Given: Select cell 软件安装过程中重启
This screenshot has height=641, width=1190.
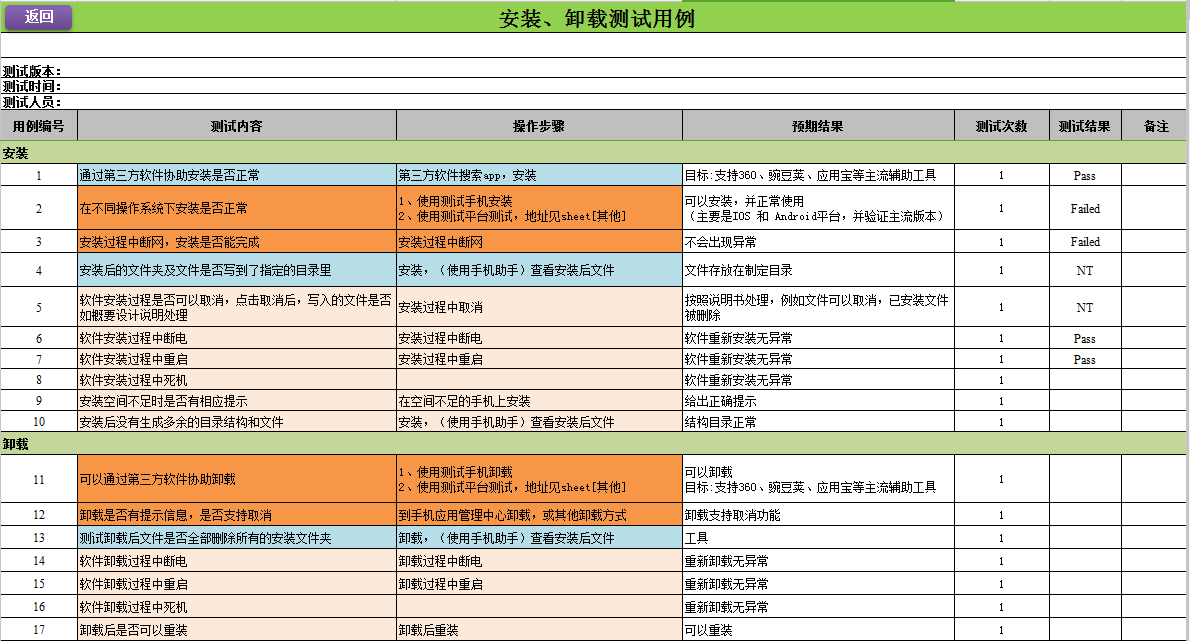Looking at the screenshot, I should [237, 359].
